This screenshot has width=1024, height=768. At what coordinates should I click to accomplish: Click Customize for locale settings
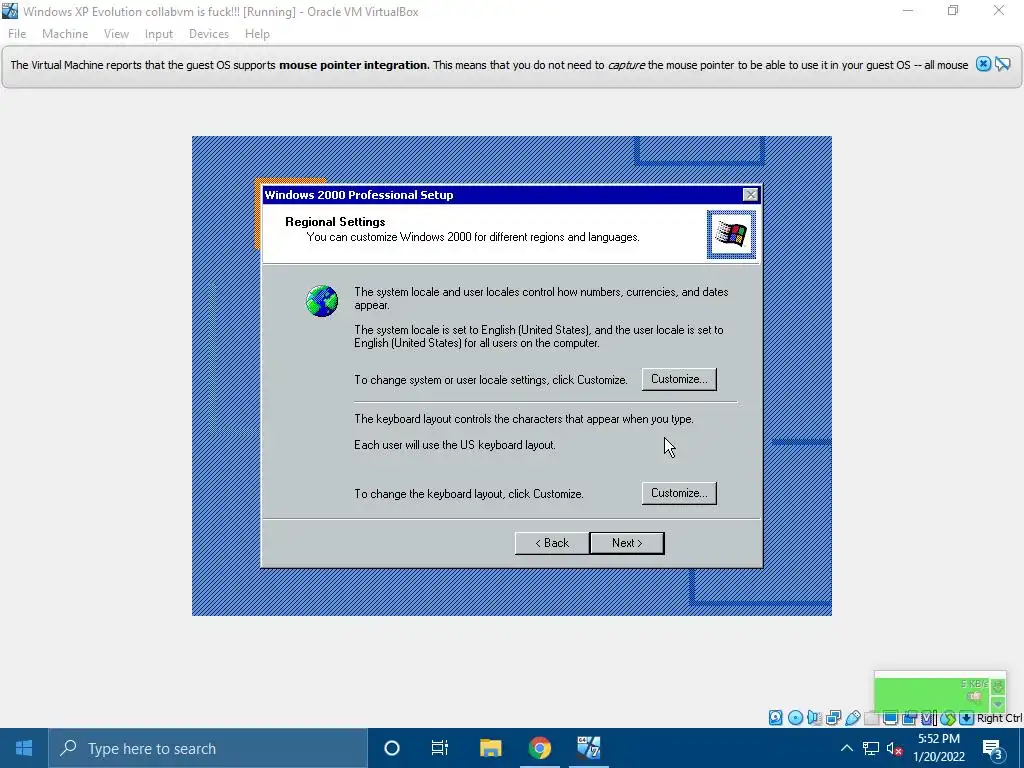tap(679, 379)
